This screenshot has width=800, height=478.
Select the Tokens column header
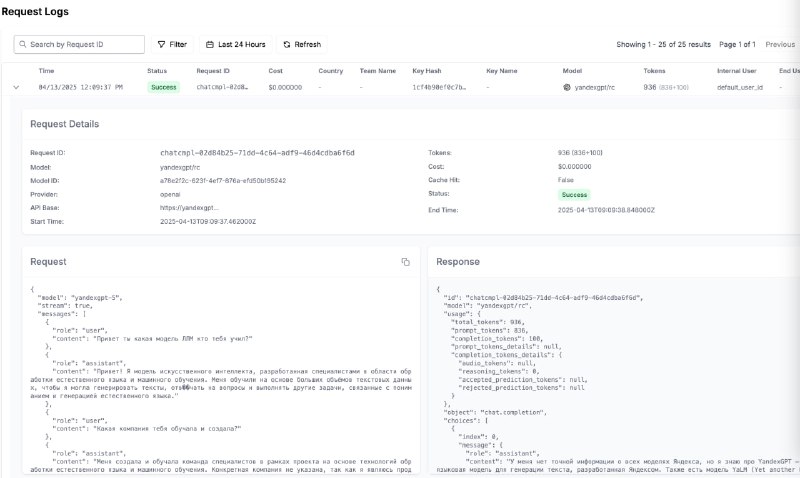pos(654,71)
